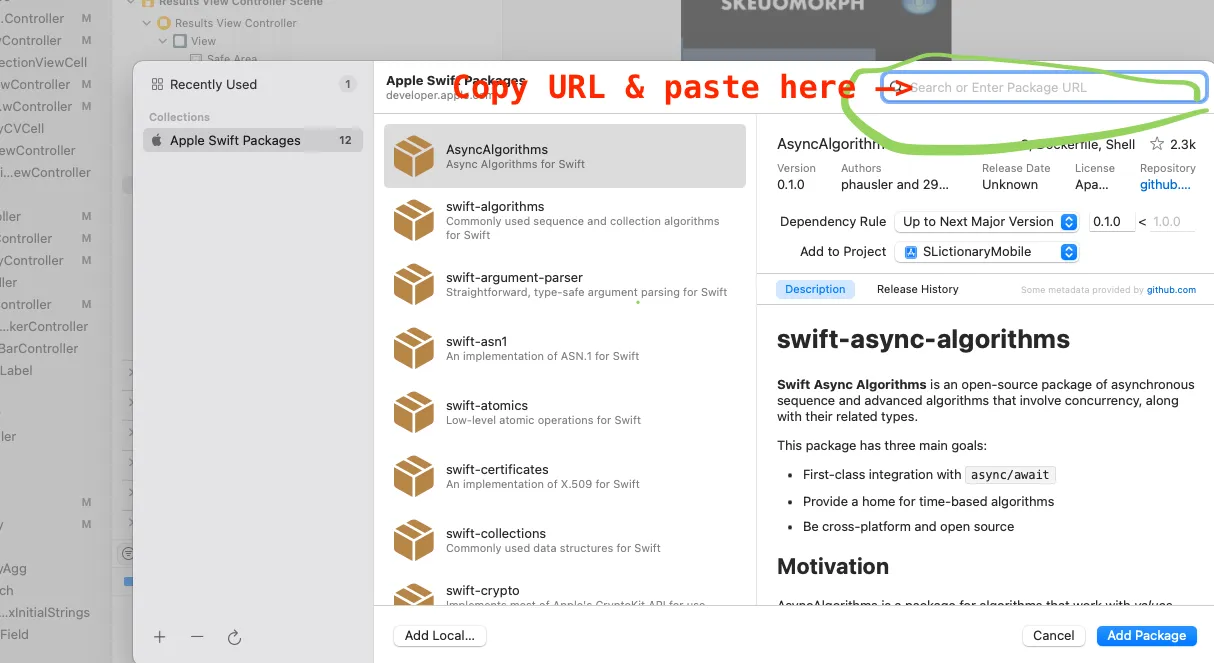Click the Add Package button
The width and height of the screenshot is (1214, 663).
click(1146, 635)
